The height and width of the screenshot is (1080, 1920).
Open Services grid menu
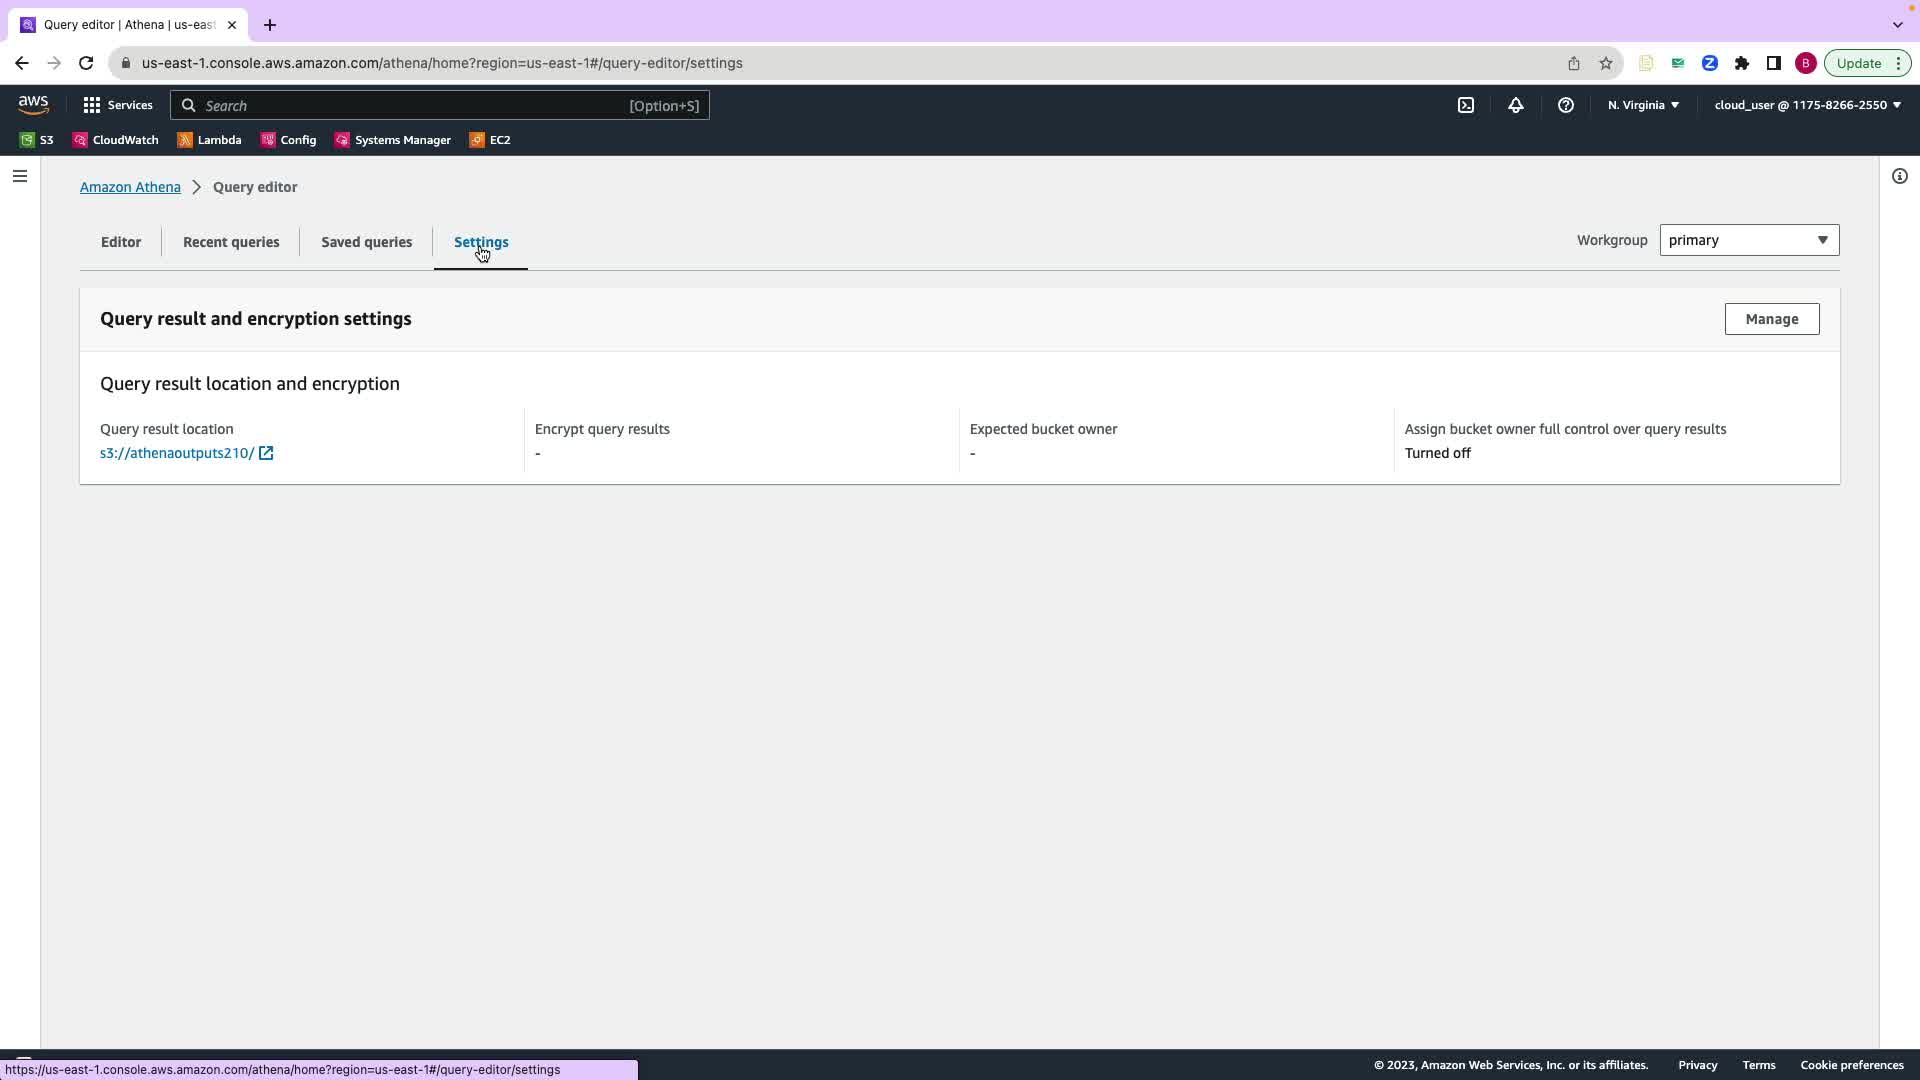click(x=118, y=105)
